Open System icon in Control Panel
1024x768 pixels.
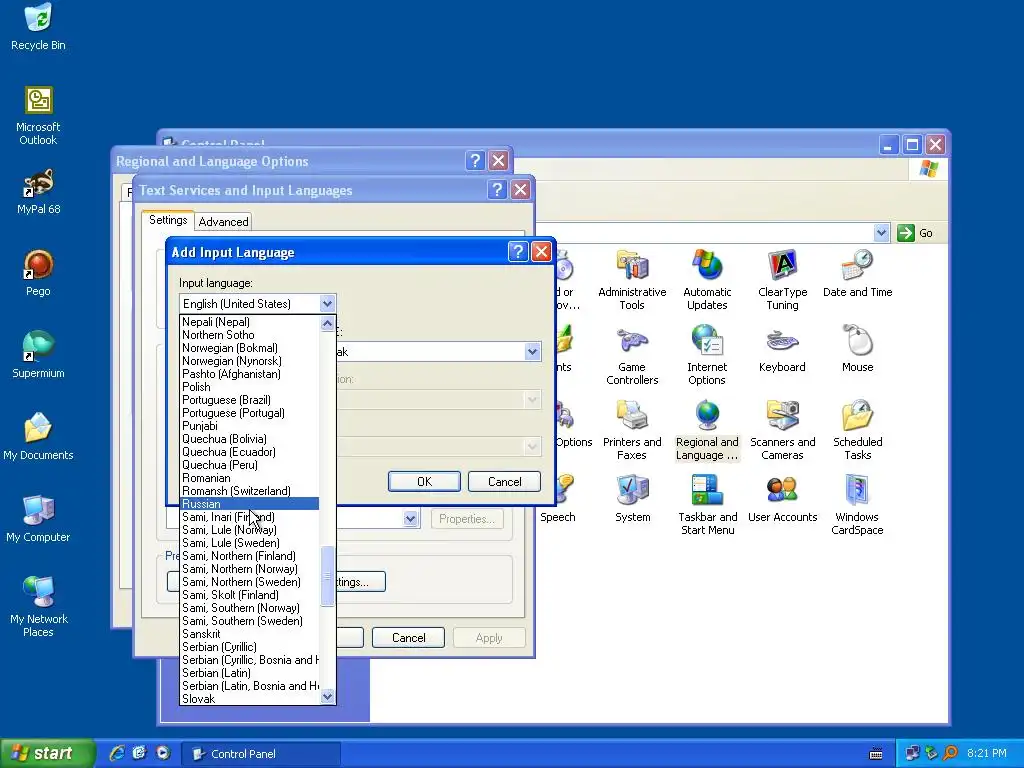click(632, 498)
